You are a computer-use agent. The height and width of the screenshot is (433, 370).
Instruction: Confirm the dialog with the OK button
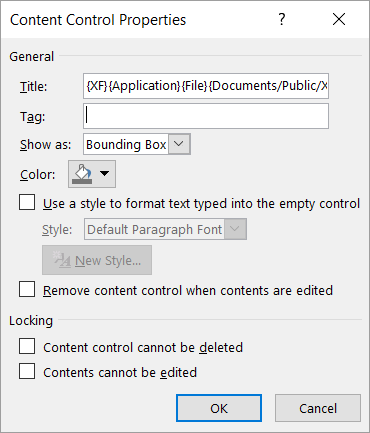[219, 408]
